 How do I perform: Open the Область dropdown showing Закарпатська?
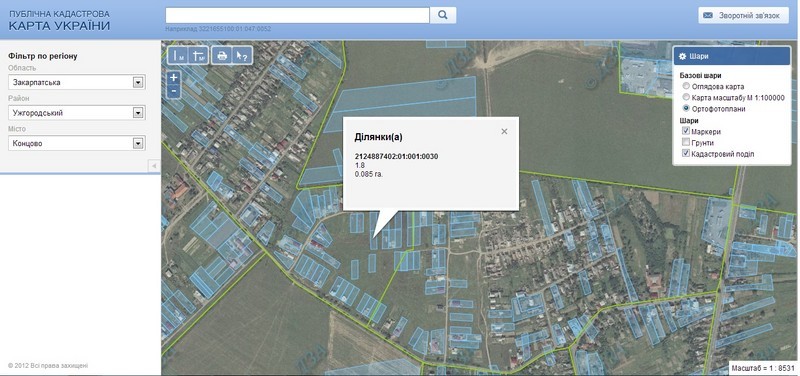click(77, 82)
